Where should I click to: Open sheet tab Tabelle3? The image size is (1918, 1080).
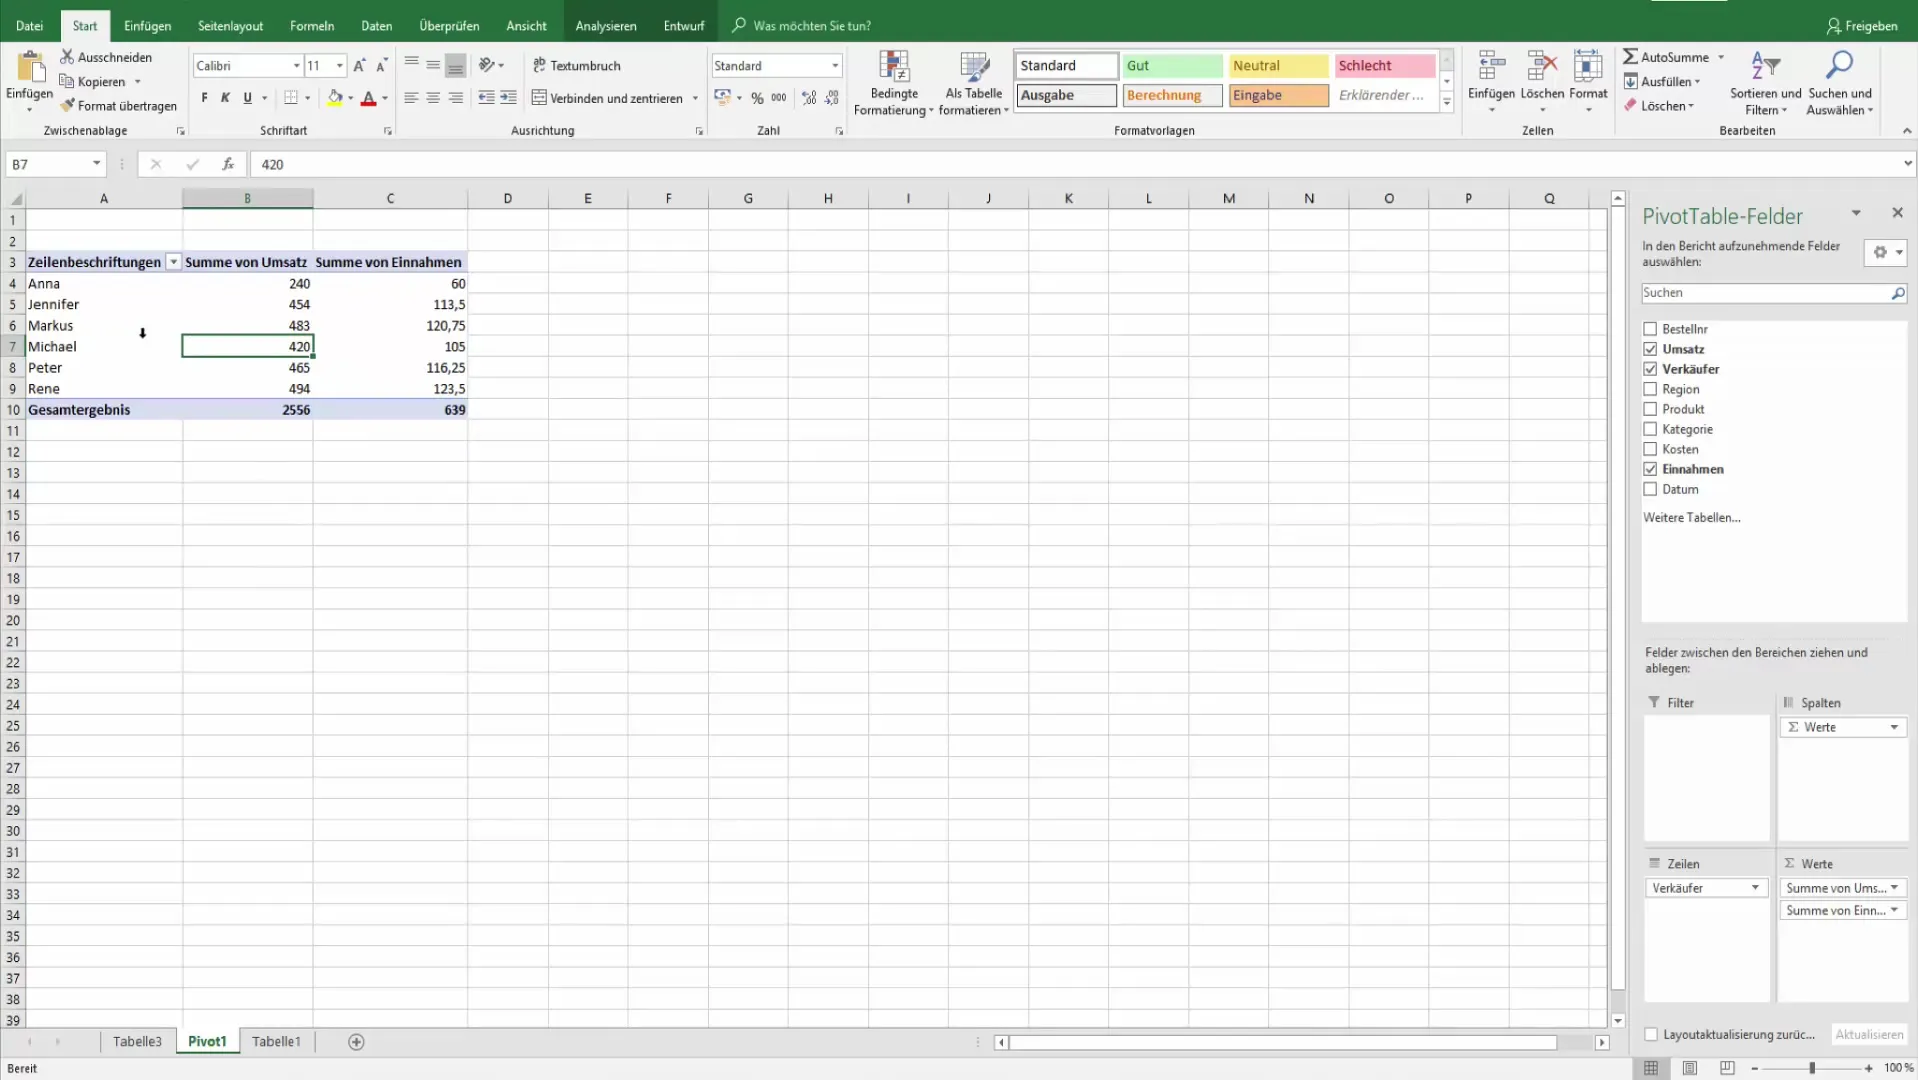(x=137, y=1042)
